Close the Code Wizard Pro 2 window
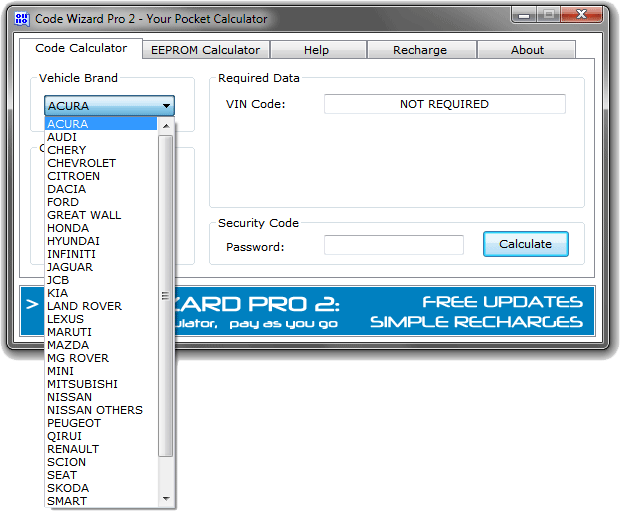620x511 pixels. (x=581, y=15)
